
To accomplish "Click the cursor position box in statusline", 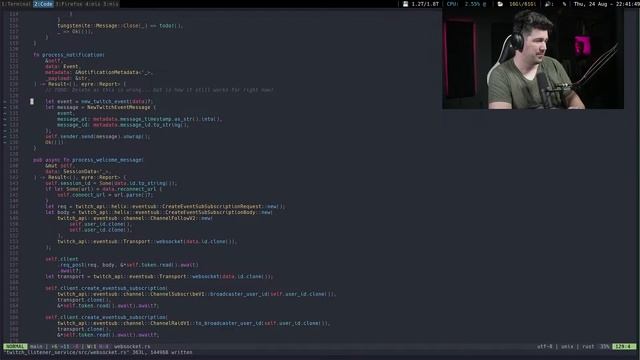I will tap(624, 347).
